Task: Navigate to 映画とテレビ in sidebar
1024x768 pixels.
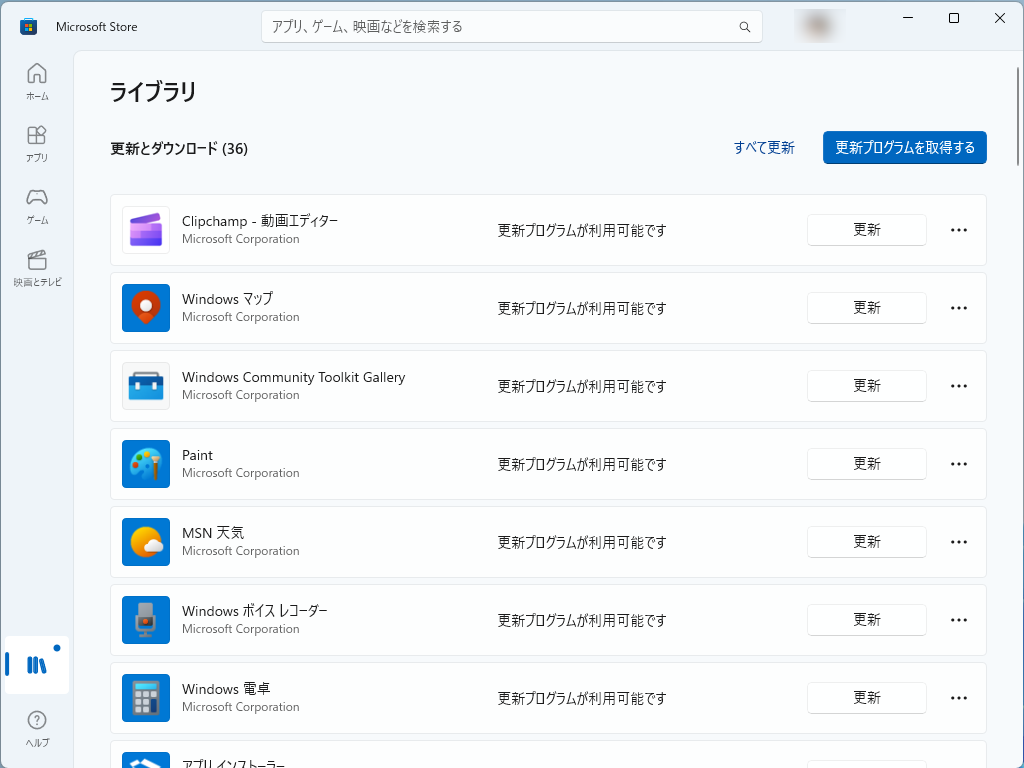Action: point(36,268)
